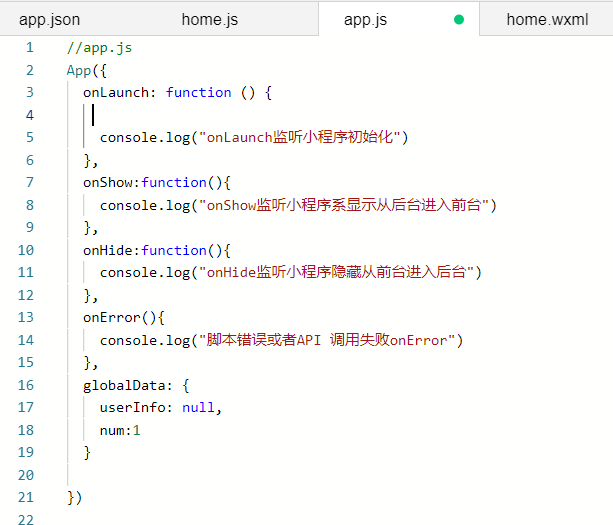The height and width of the screenshot is (525, 613).
Task: Click the function keyword after onShow
Action: click(174, 183)
